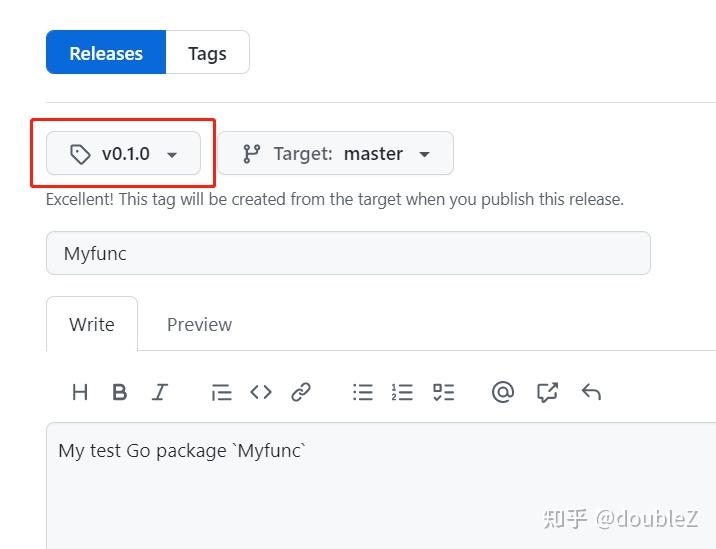Image resolution: width=716 pixels, height=549 pixels.
Task: Apply italic formatting in the editor
Action: pos(159,392)
